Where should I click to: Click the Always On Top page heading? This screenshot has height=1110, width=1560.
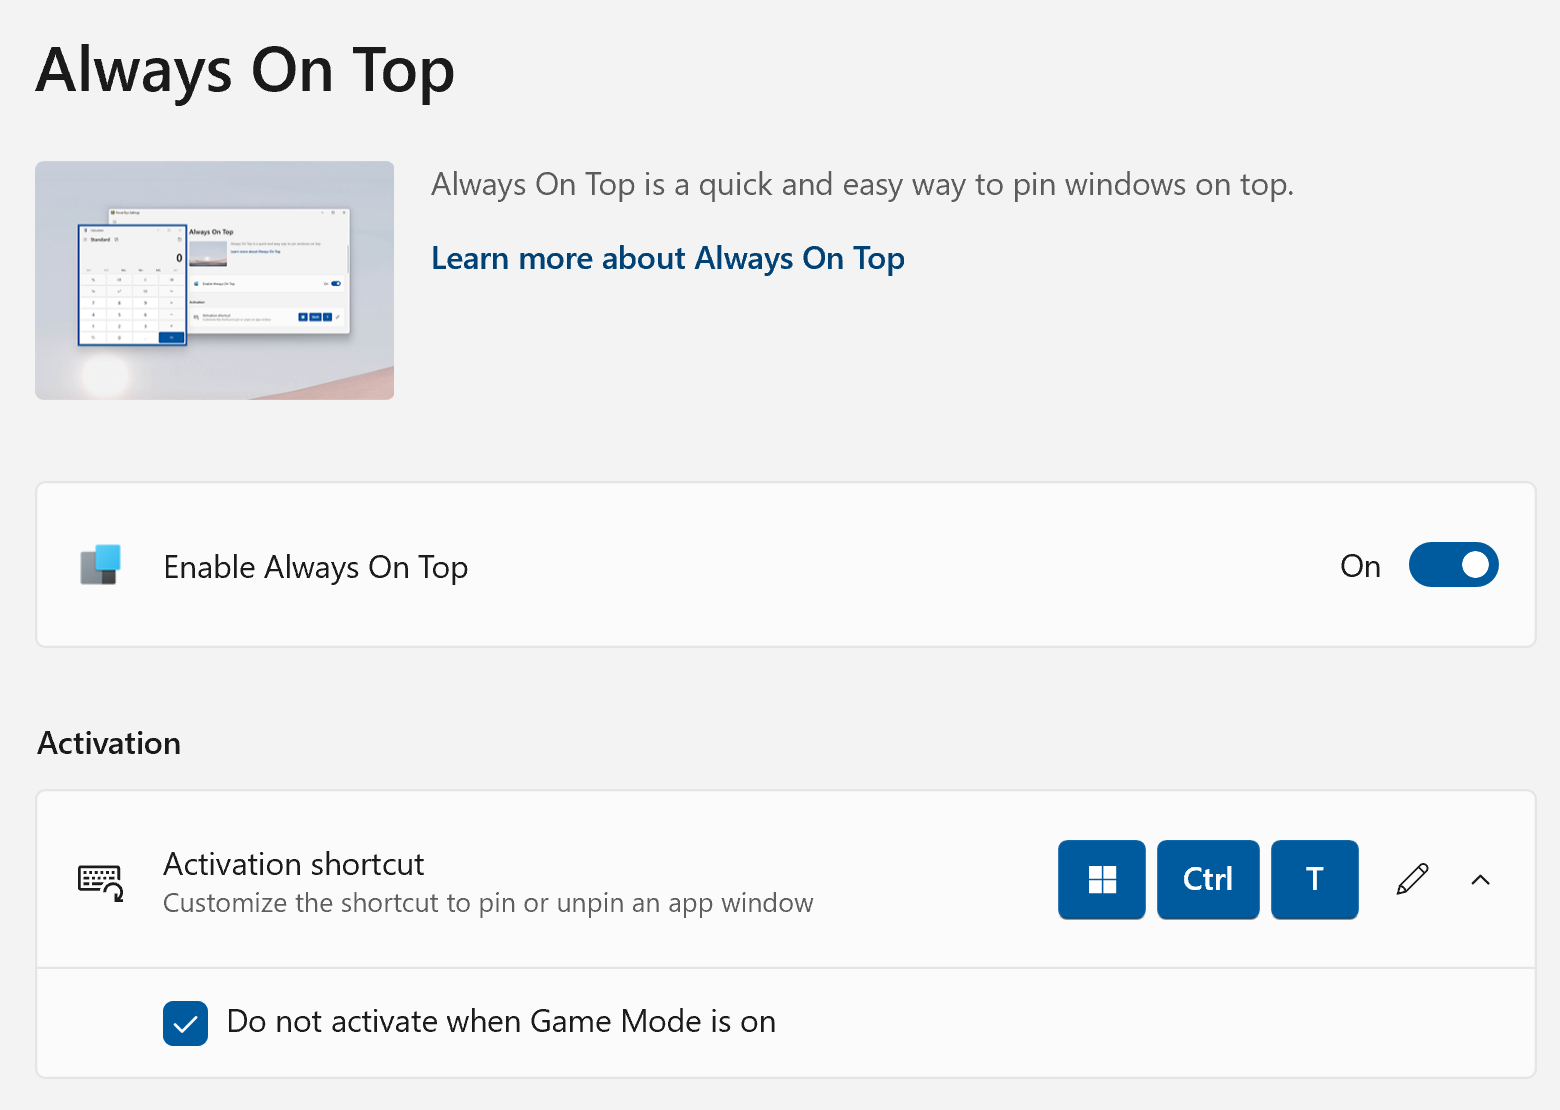245,70
